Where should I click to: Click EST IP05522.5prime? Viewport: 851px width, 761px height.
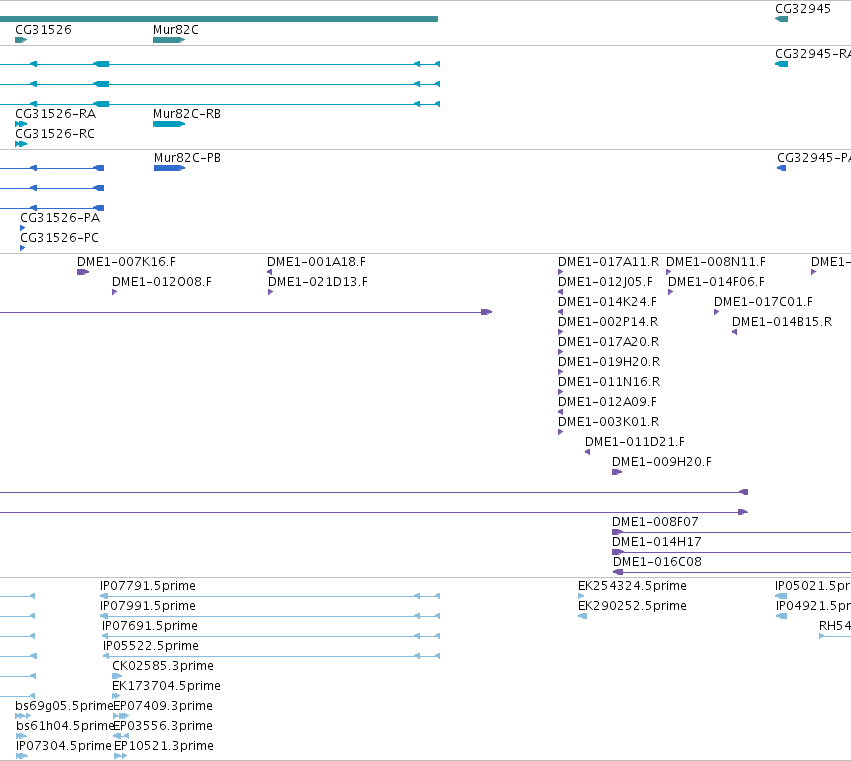click(x=271, y=656)
